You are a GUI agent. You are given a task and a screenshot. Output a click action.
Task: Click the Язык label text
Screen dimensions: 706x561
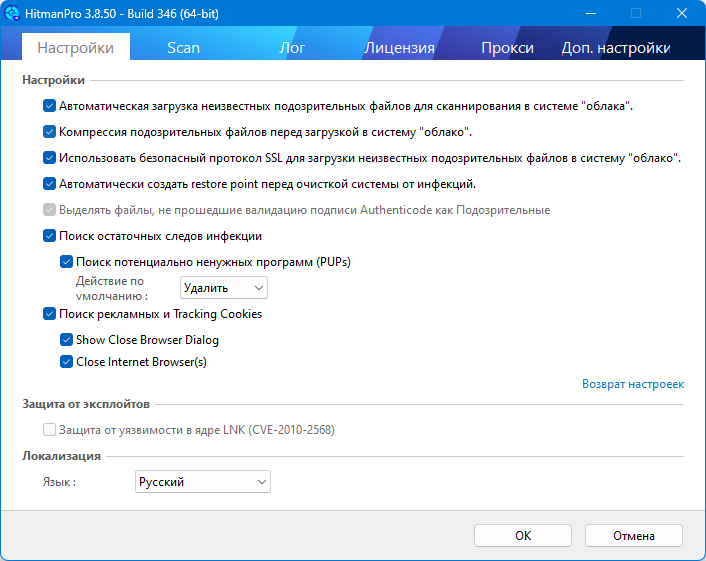[59, 482]
